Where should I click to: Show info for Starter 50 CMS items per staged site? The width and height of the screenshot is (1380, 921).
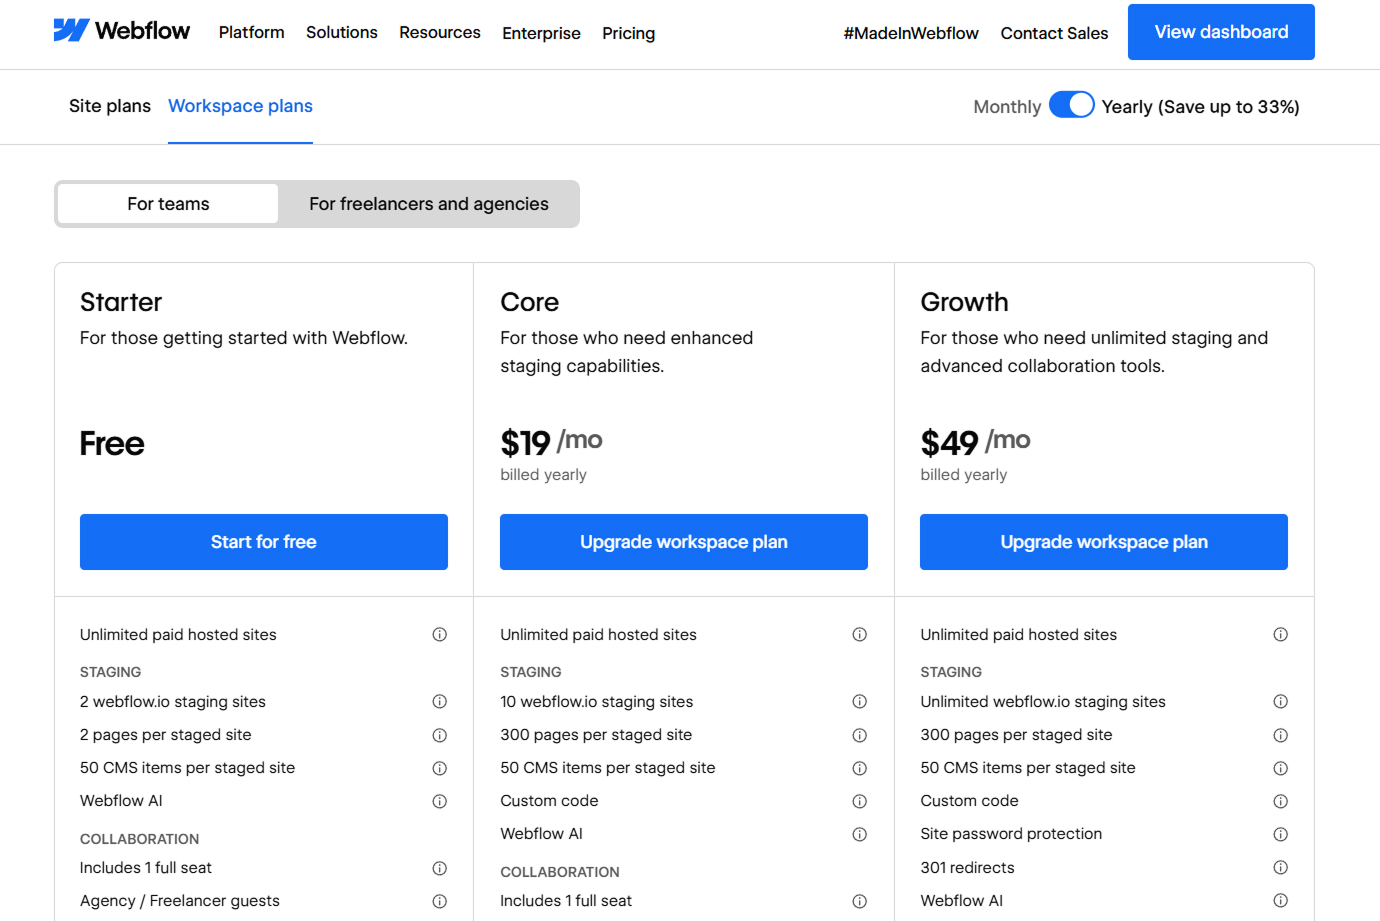[439, 768]
